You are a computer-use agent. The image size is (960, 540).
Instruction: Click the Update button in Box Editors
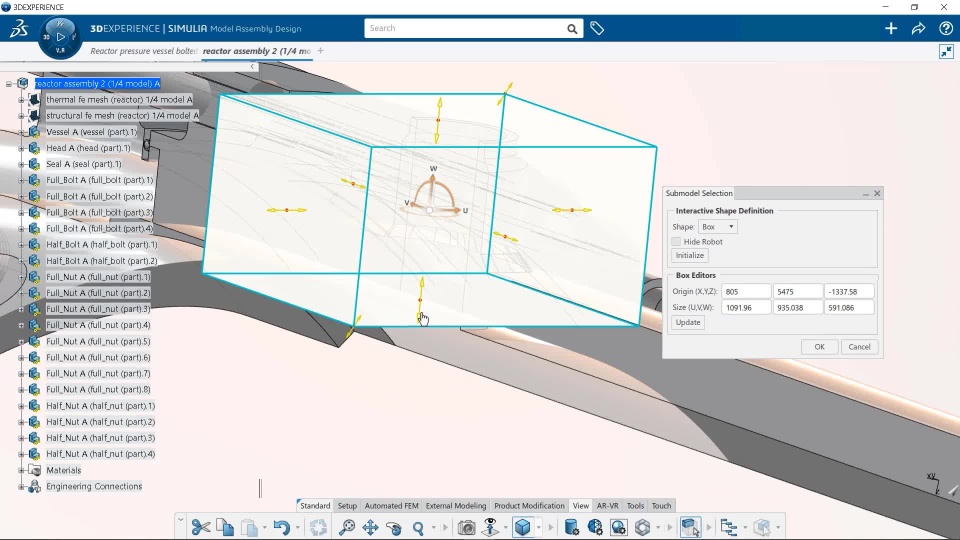tap(688, 323)
